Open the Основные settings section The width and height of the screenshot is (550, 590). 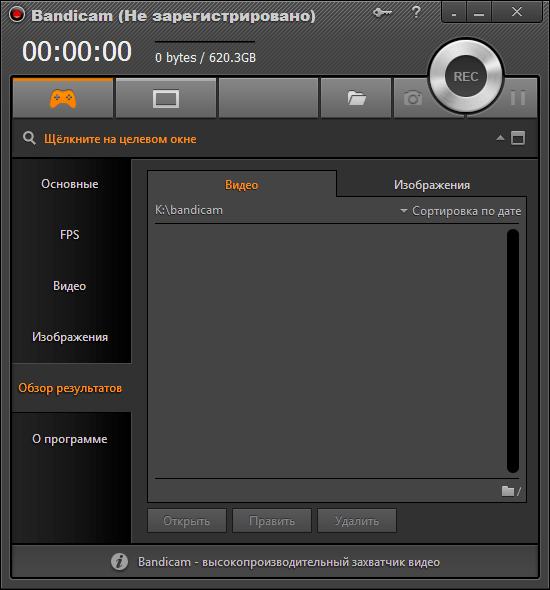tap(70, 184)
